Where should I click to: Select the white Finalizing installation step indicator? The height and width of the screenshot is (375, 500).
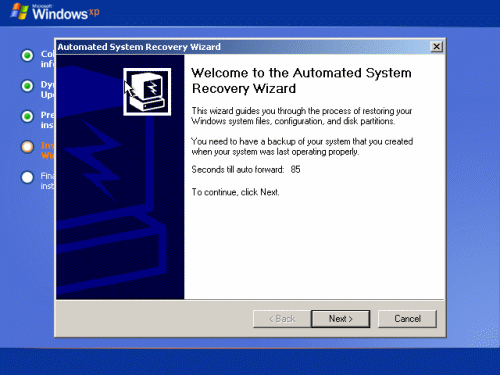[27, 177]
